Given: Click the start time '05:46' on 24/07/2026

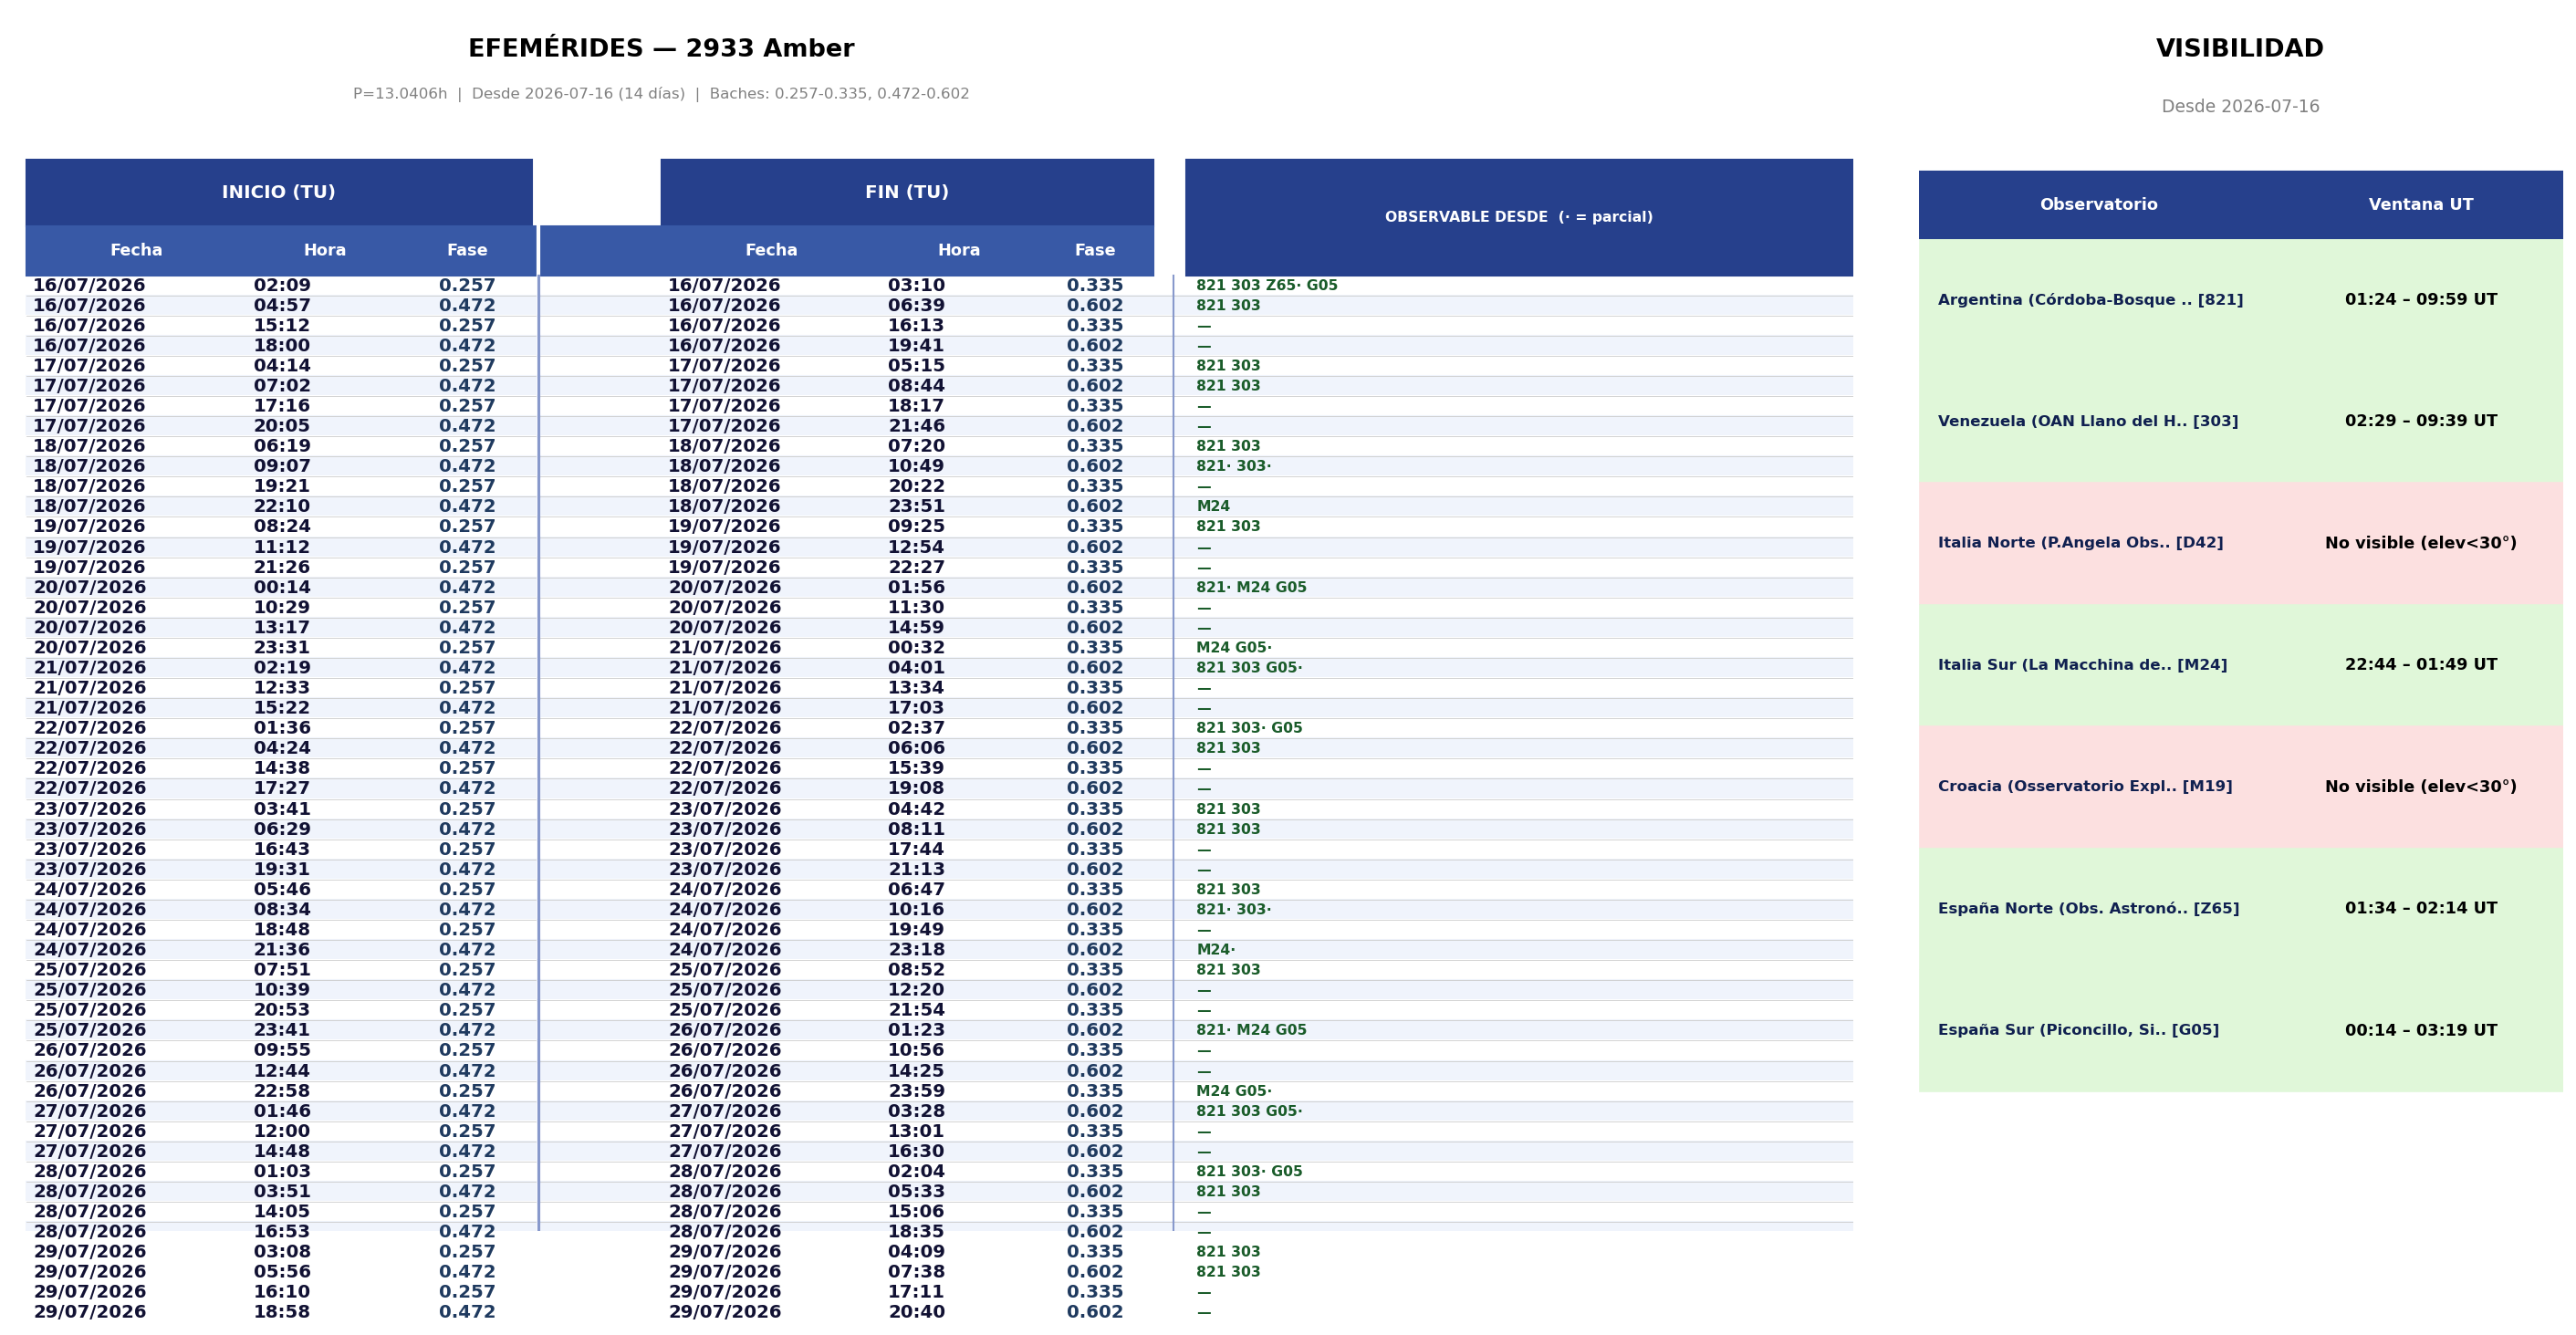Looking at the screenshot, I should (x=282, y=890).
